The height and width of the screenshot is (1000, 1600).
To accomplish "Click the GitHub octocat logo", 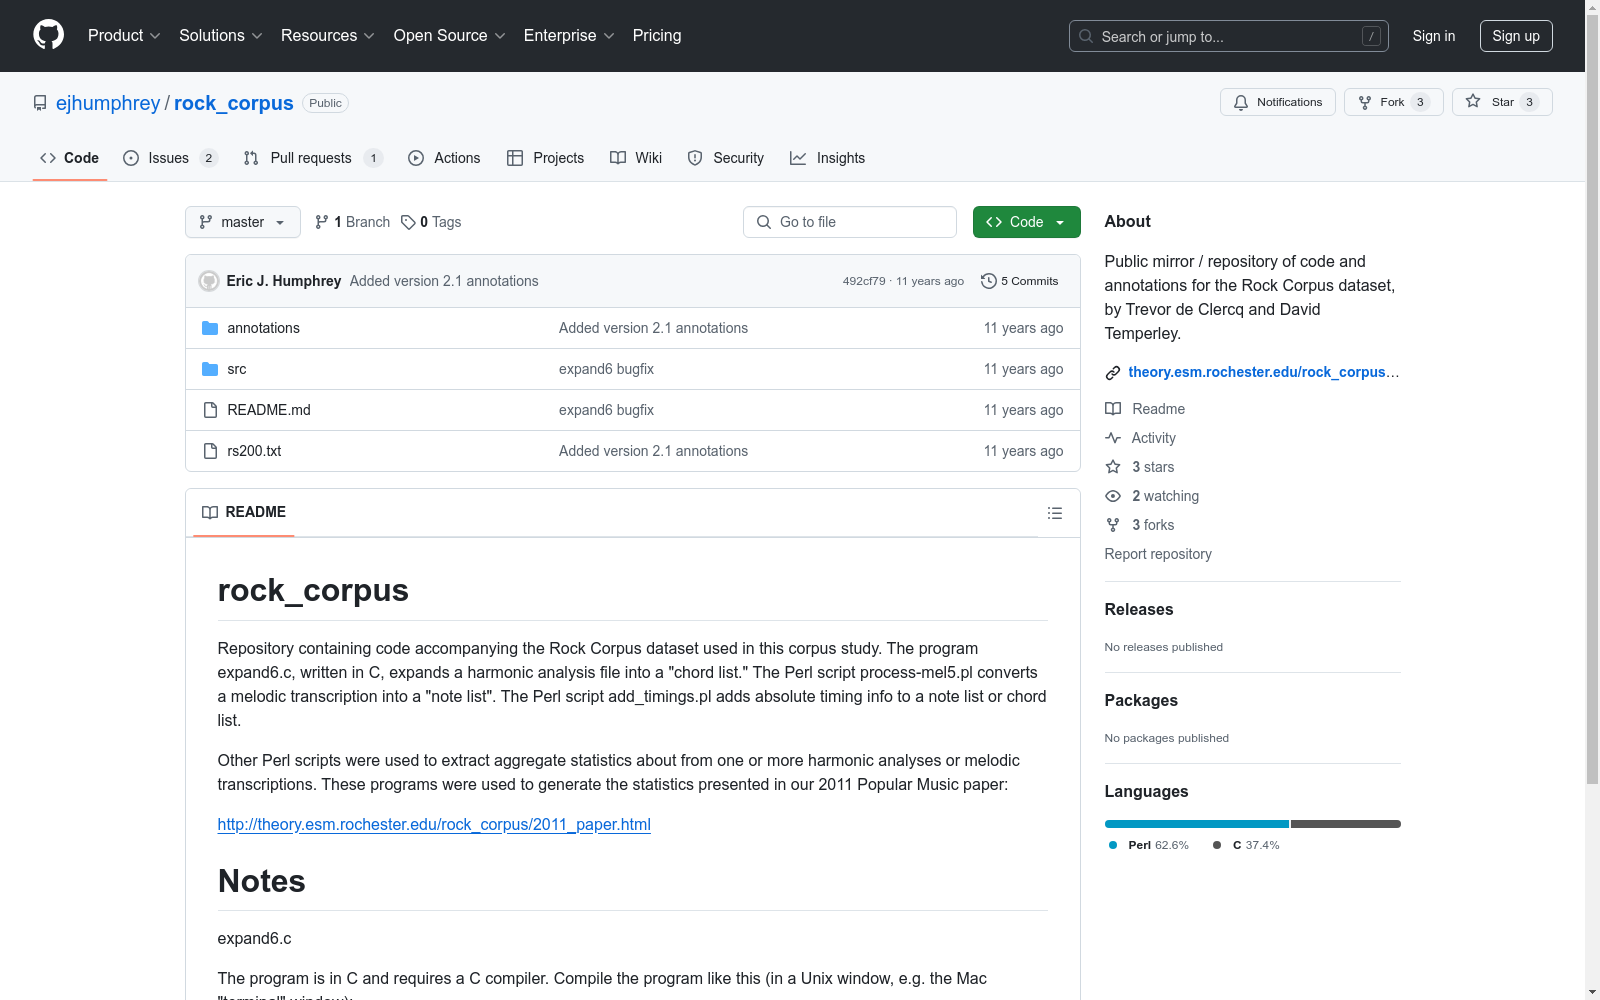I will [48, 35].
